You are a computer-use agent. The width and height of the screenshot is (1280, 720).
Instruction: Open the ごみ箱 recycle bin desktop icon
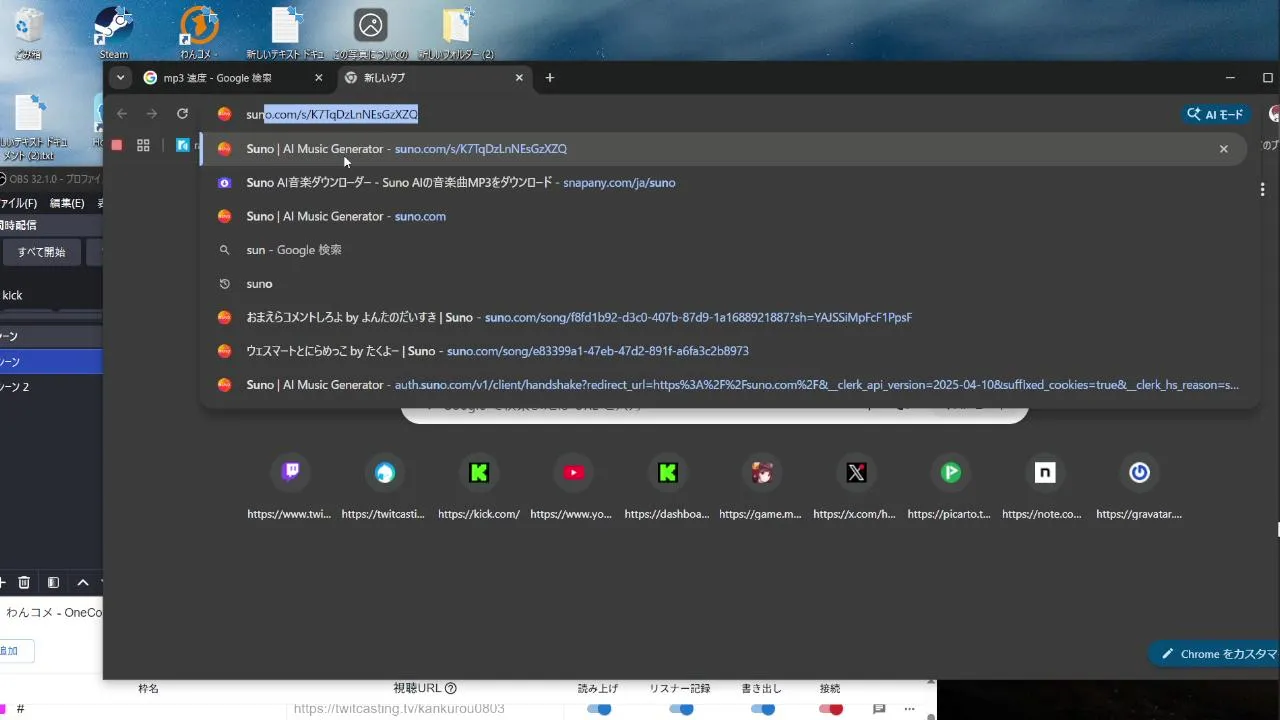click(x=28, y=32)
